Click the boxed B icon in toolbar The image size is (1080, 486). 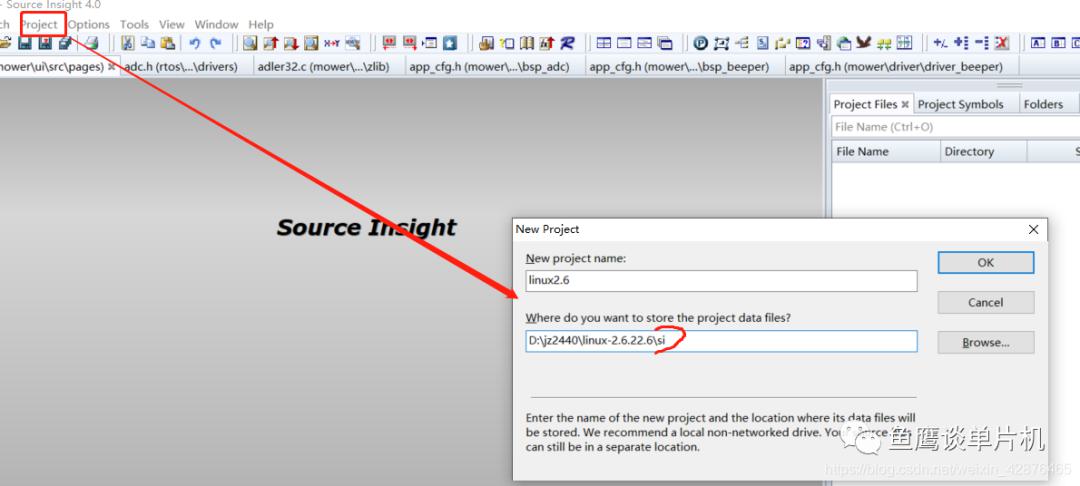click(x=1058, y=43)
